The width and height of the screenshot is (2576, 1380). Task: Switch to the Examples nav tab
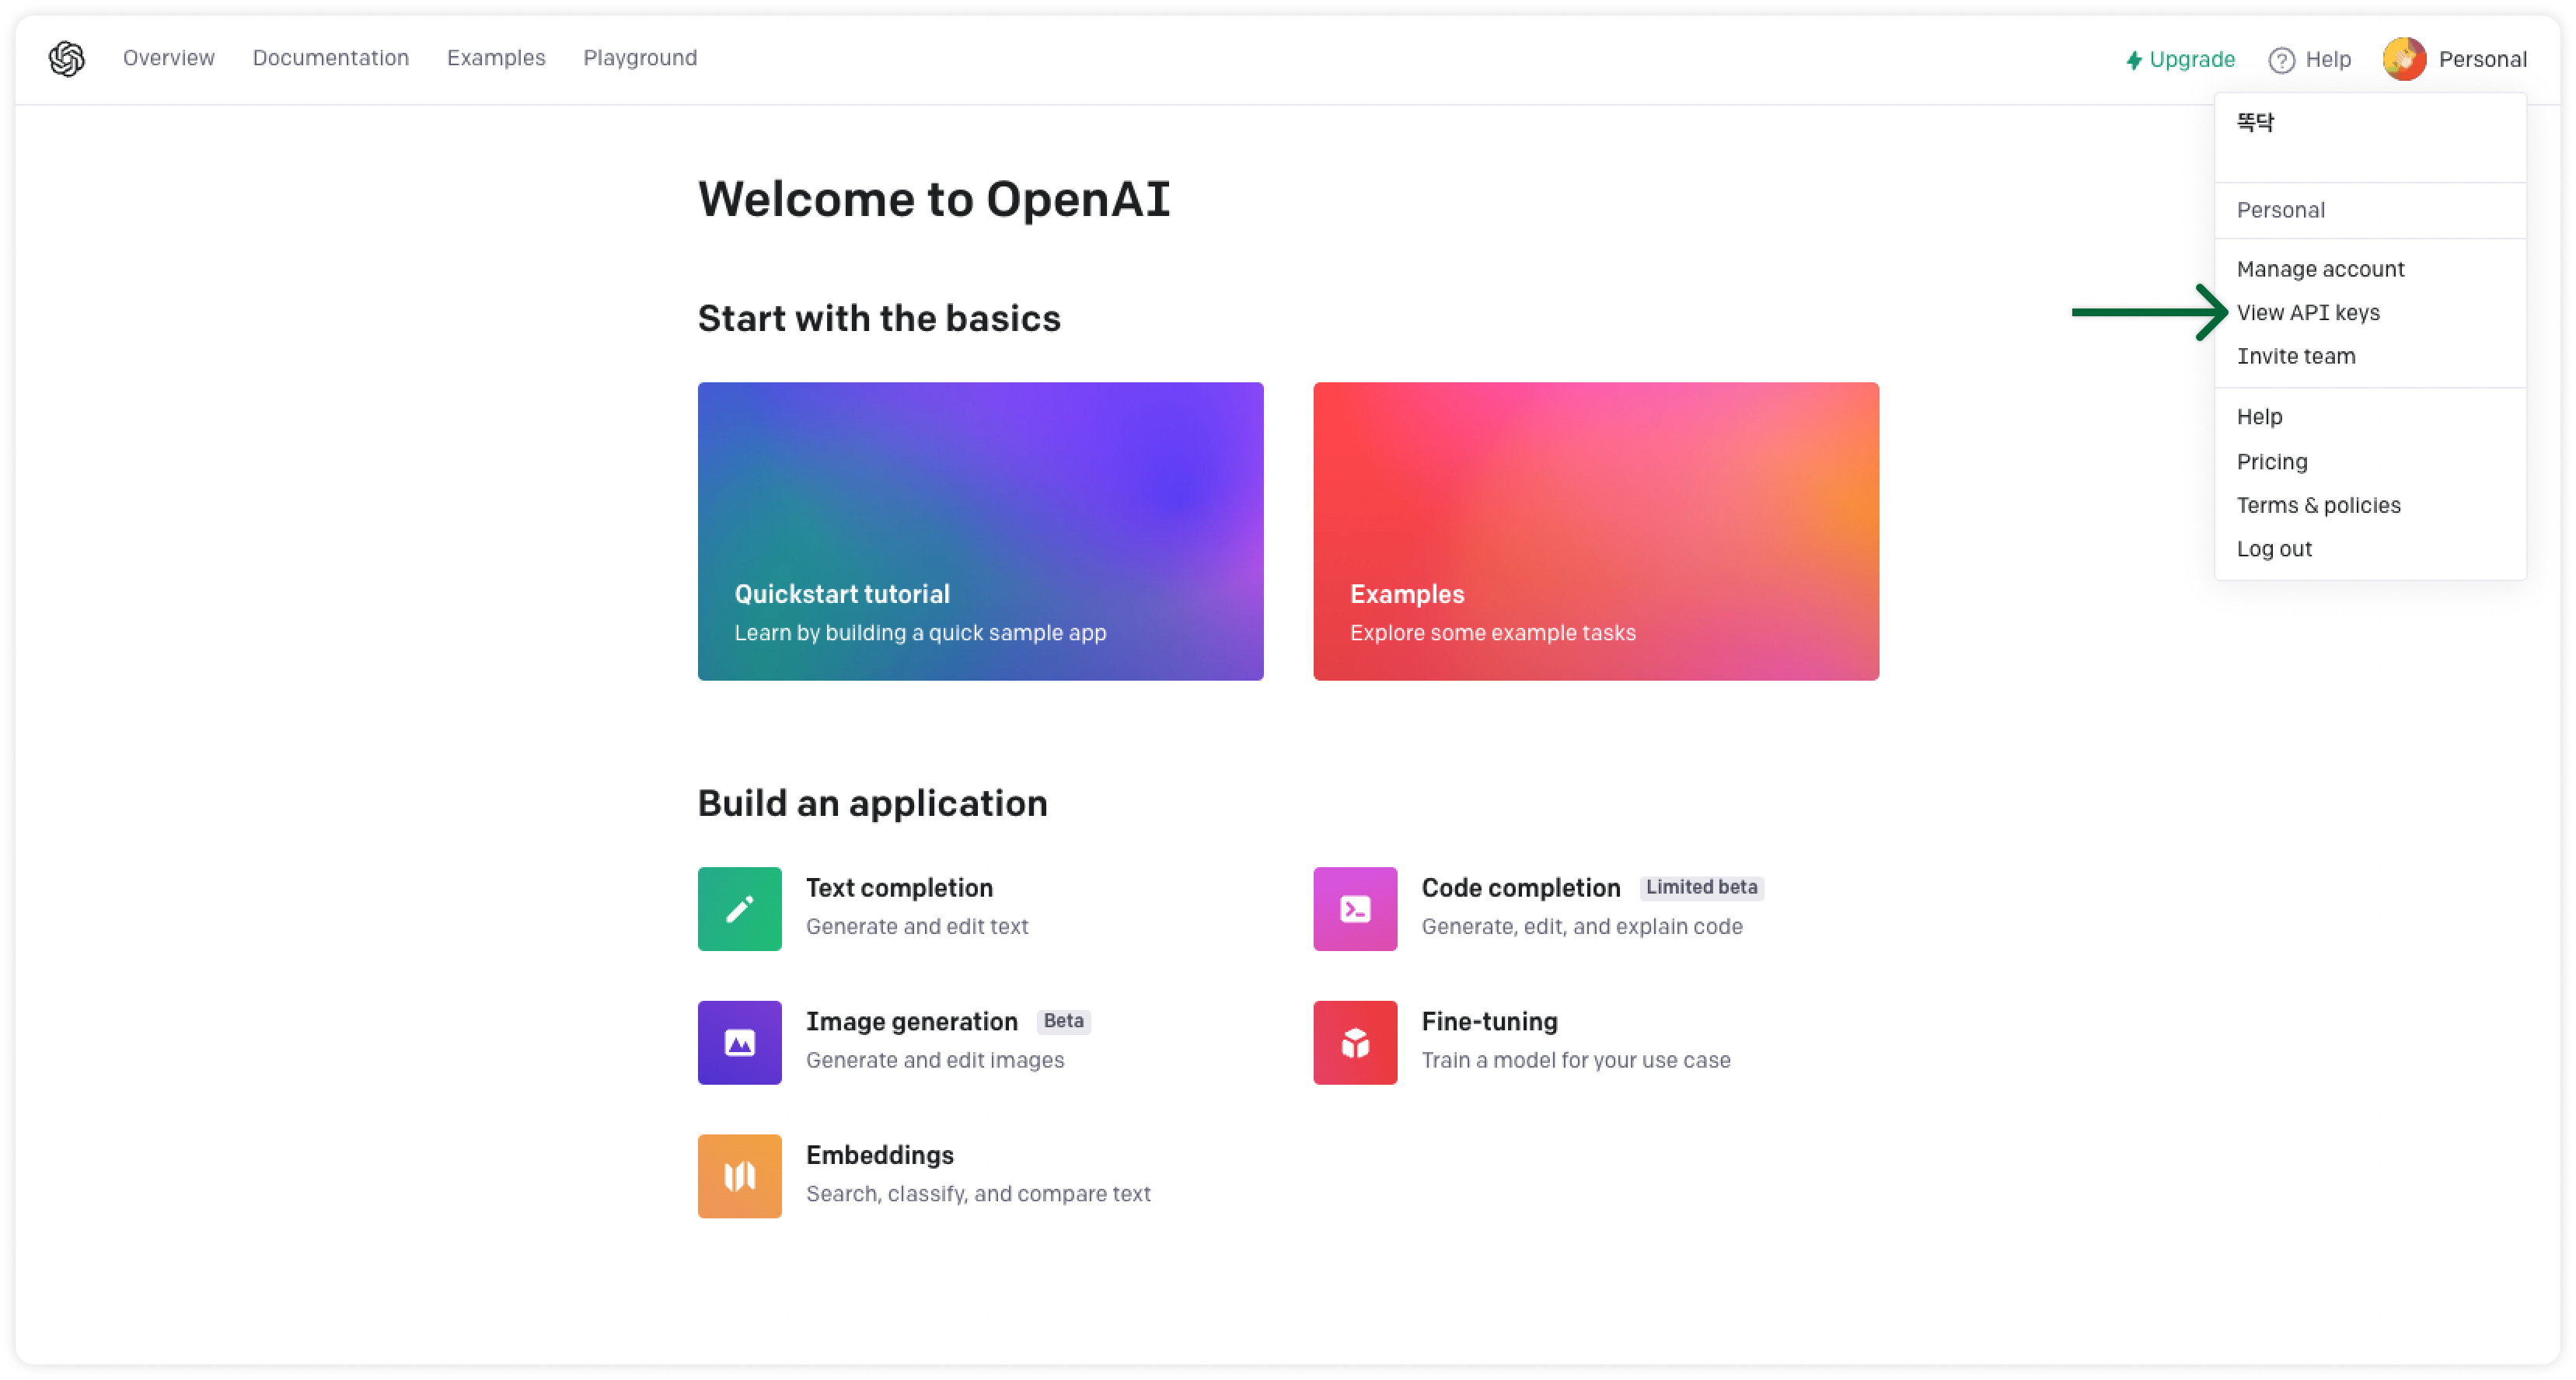496,58
